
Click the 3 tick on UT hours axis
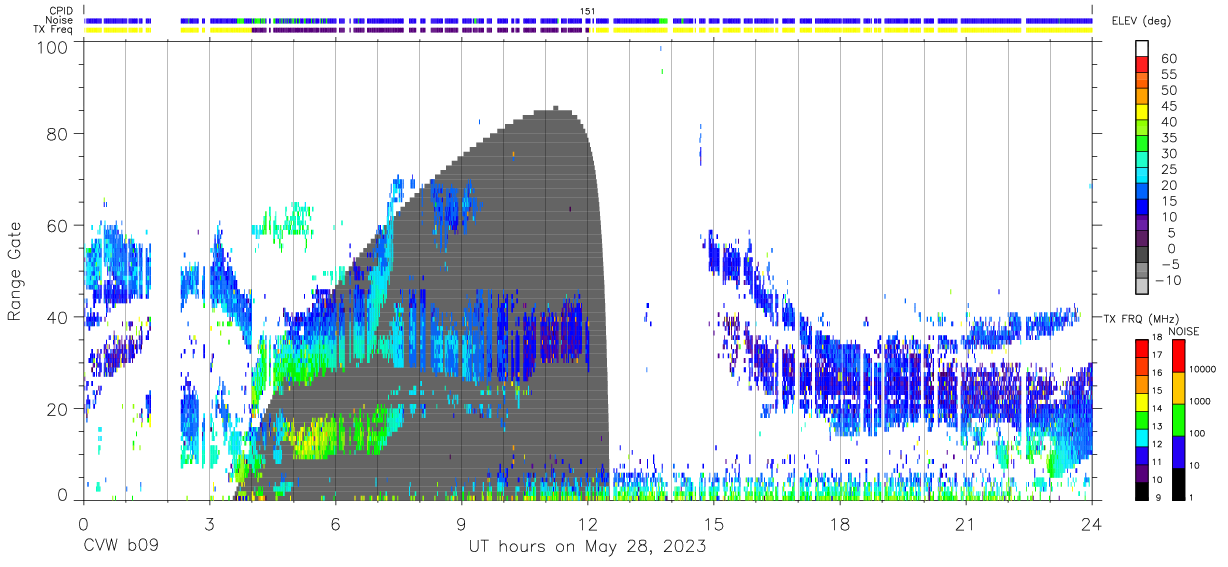[209, 524]
